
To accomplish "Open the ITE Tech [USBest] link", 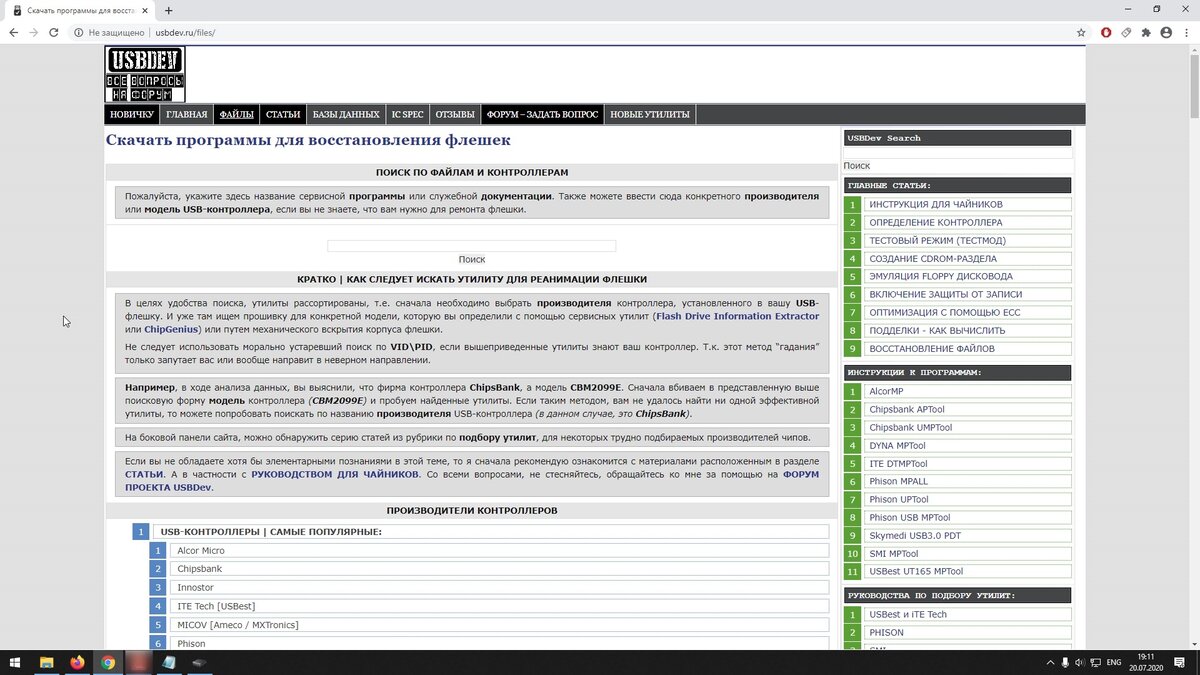I will (500, 606).
